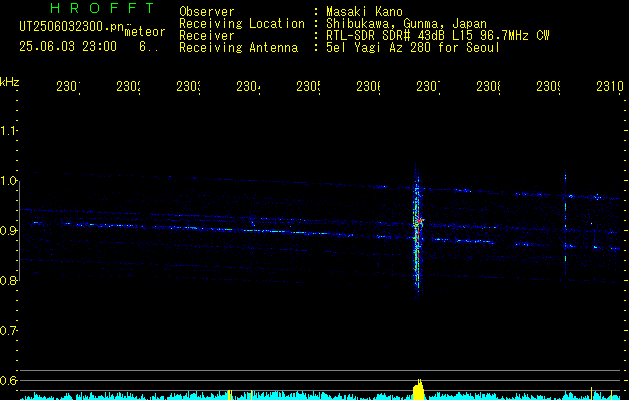Click the date stamp 25.06.03 23:00
This screenshot has height=400, width=629.
click(x=68, y=47)
